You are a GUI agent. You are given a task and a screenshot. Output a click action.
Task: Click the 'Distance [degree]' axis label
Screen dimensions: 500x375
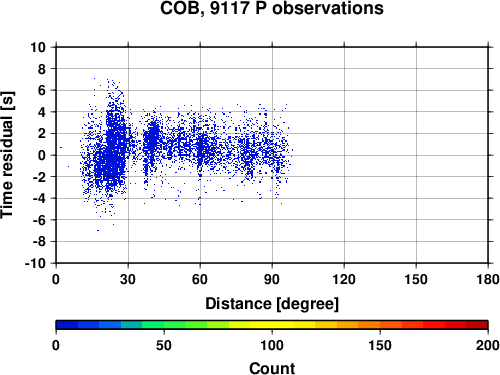click(272, 304)
